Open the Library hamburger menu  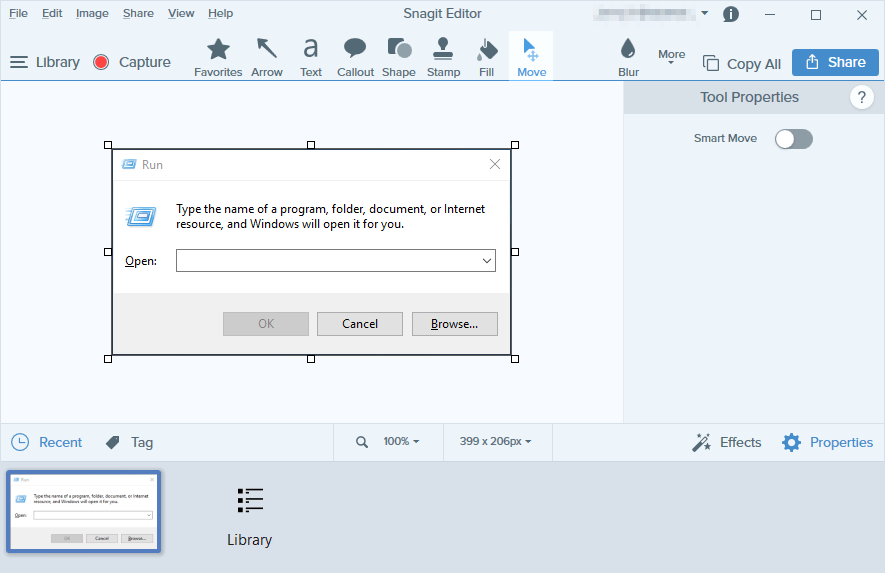point(19,62)
